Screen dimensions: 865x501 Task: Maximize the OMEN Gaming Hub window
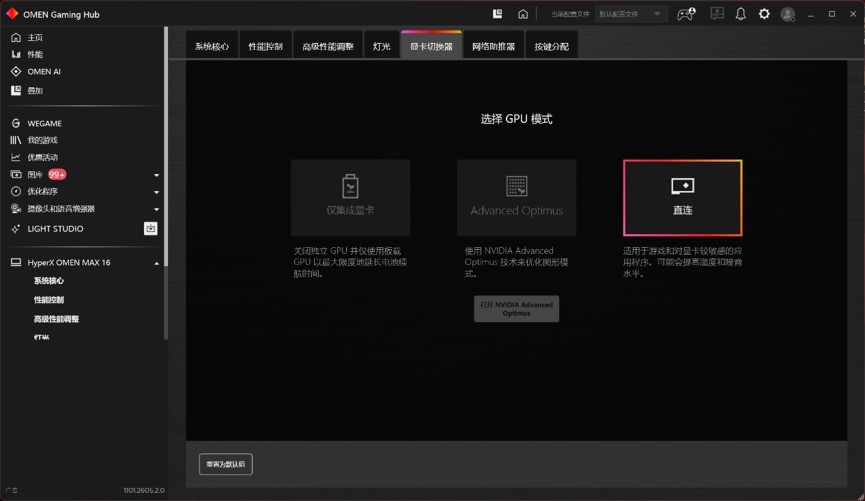(832, 14)
